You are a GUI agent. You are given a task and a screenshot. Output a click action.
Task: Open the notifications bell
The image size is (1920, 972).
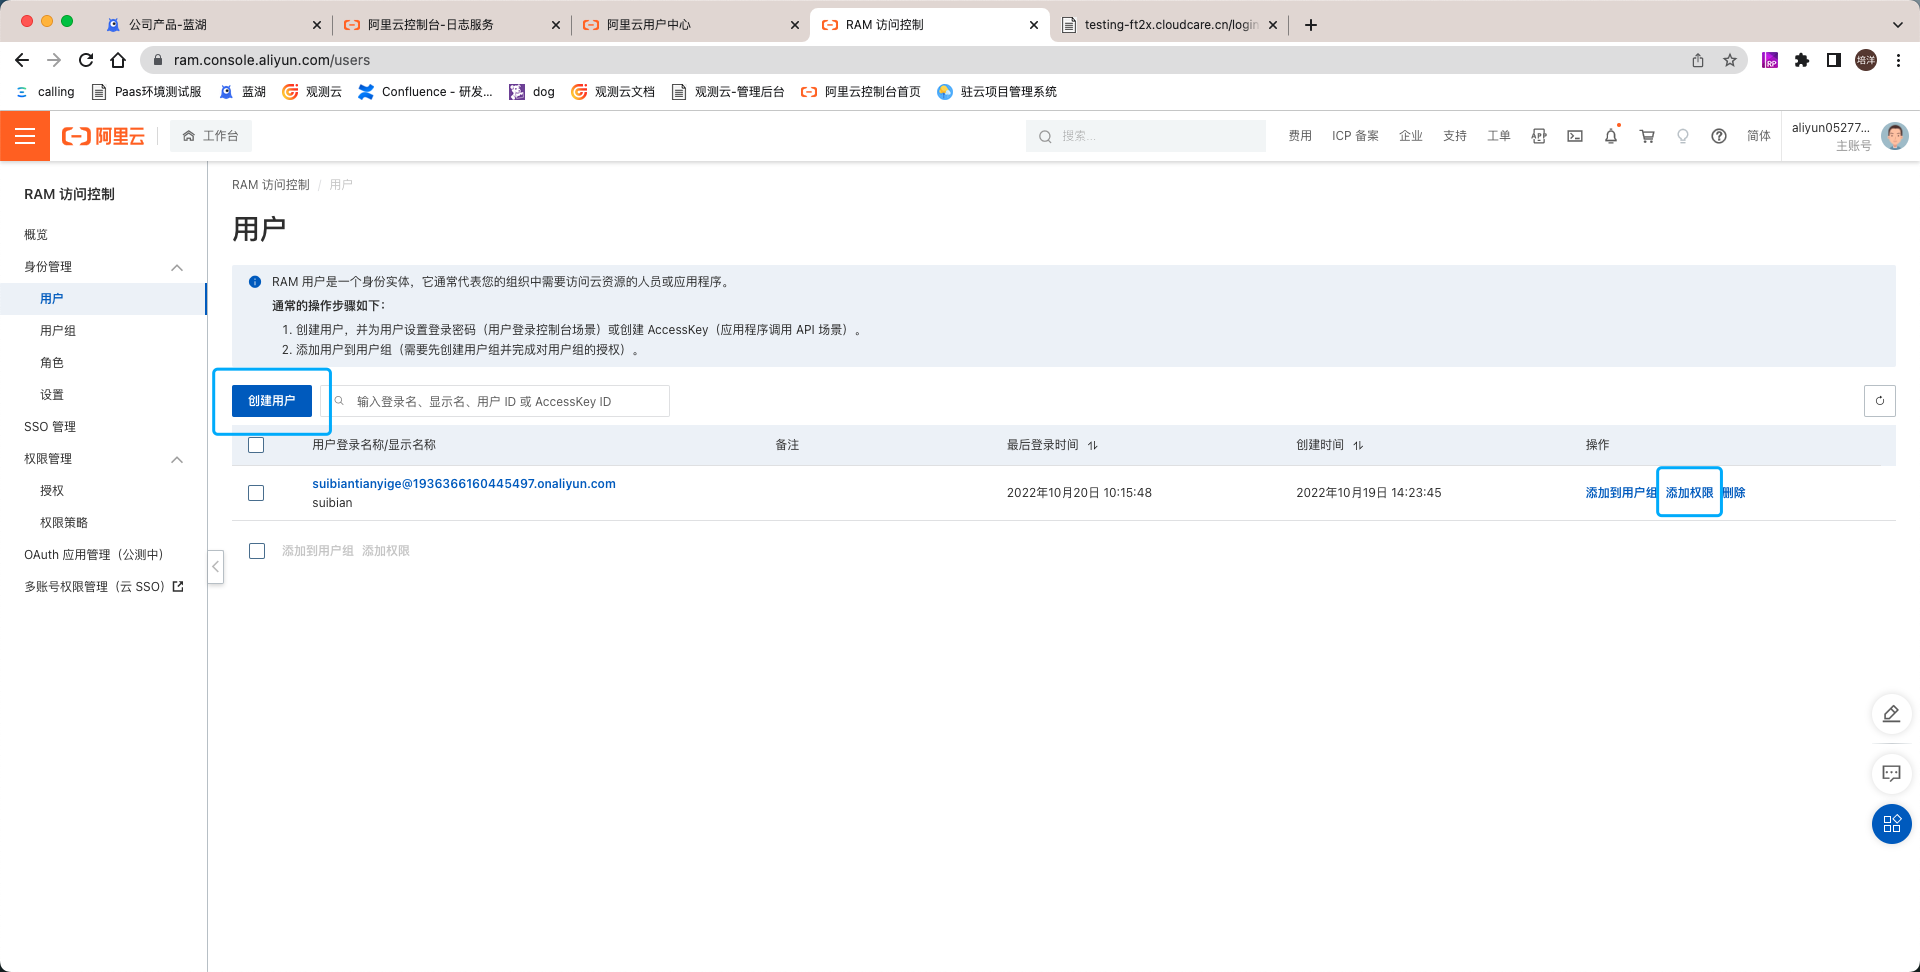[x=1611, y=136]
